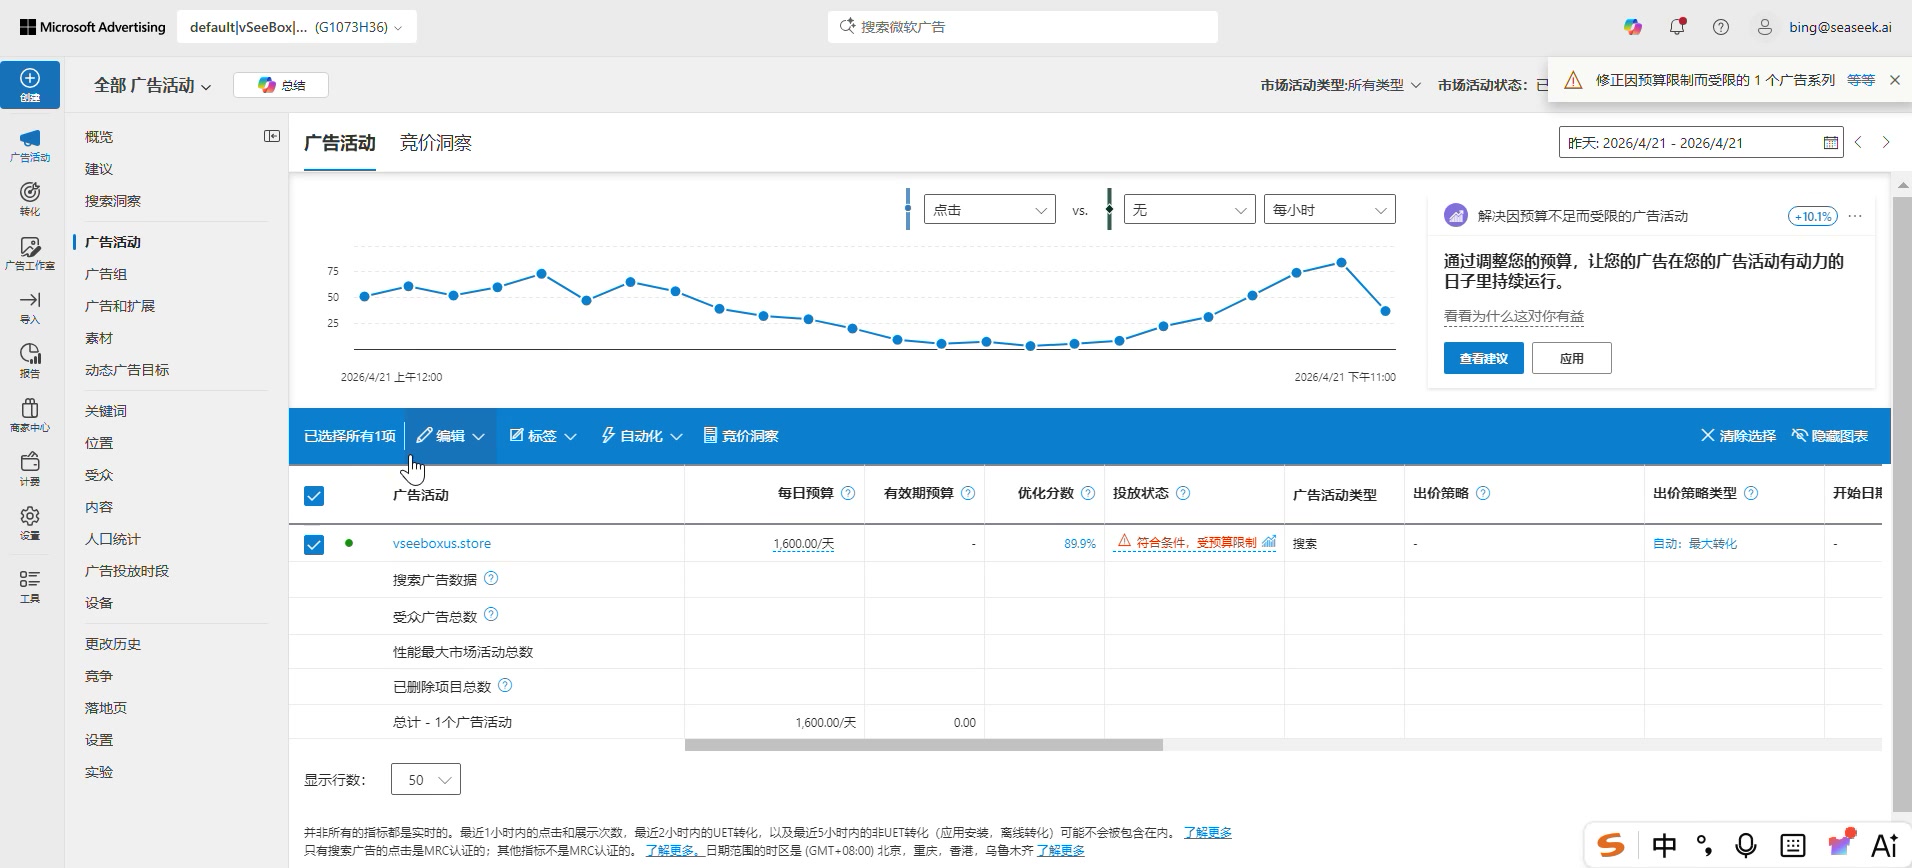
Task: Open the 设置 gear icon in left rail
Action: (30, 516)
